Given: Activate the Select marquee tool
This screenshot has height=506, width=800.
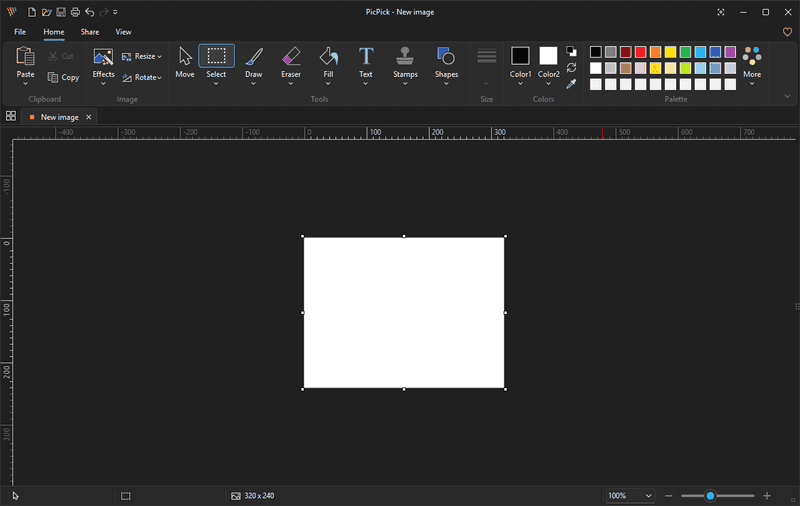Looking at the screenshot, I should coord(216,56).
